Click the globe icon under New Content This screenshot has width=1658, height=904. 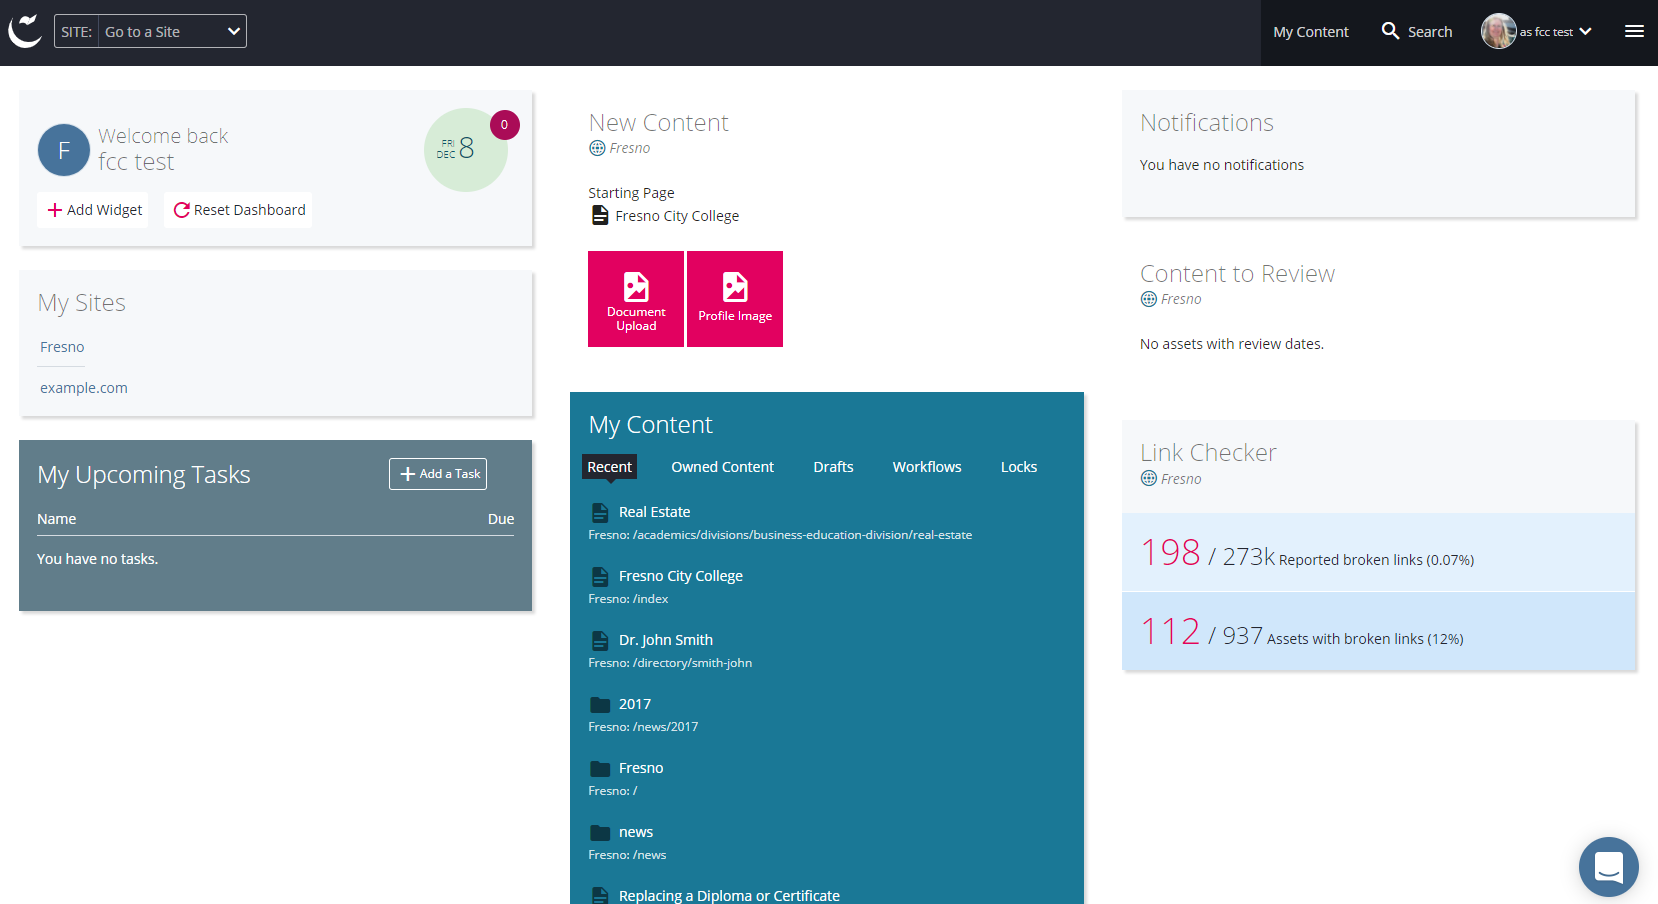pyautogui.click(x=597, y=148)
